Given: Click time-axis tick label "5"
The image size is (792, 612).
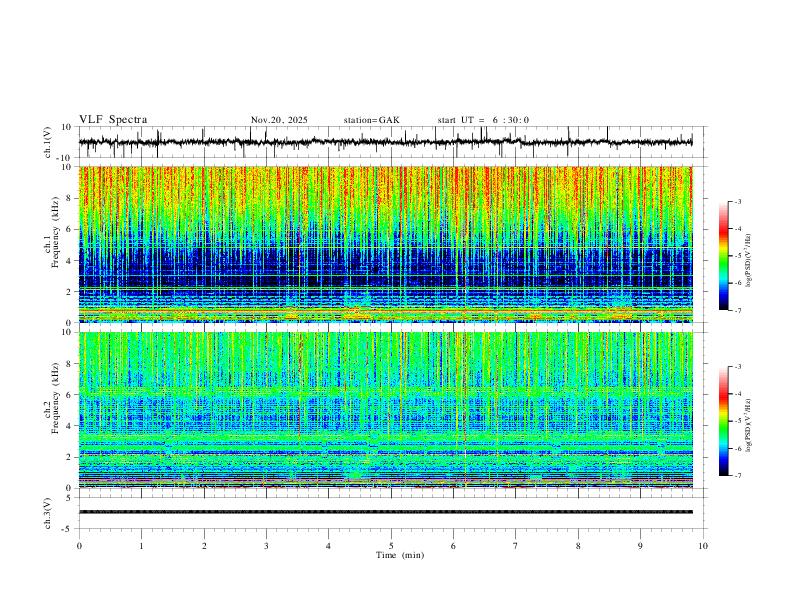Looking at the screenshot, I should (x=391, y=546).
